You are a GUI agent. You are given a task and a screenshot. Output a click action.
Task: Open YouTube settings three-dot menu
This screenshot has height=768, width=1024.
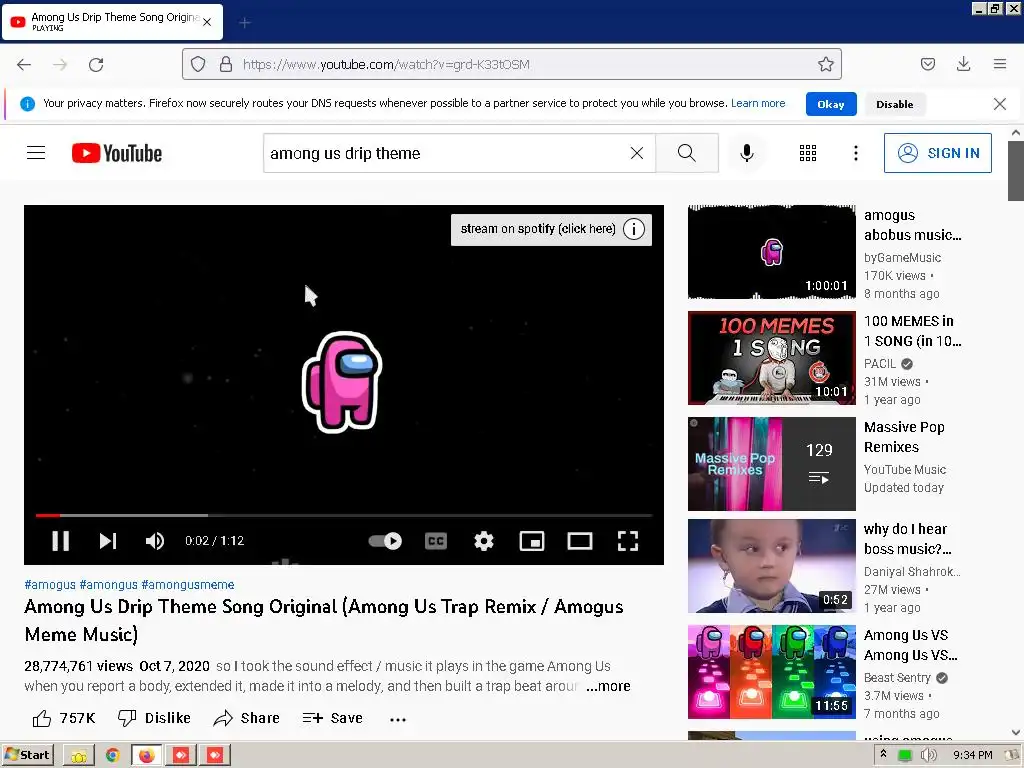(856, 153)
